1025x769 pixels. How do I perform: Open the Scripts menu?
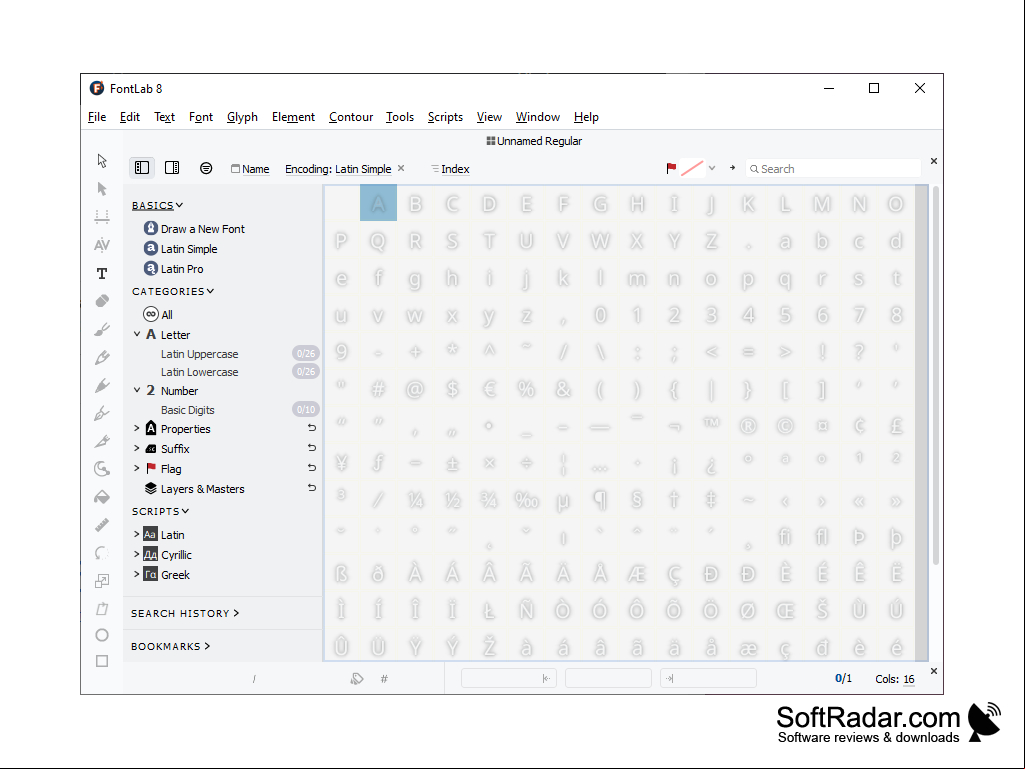445,116
